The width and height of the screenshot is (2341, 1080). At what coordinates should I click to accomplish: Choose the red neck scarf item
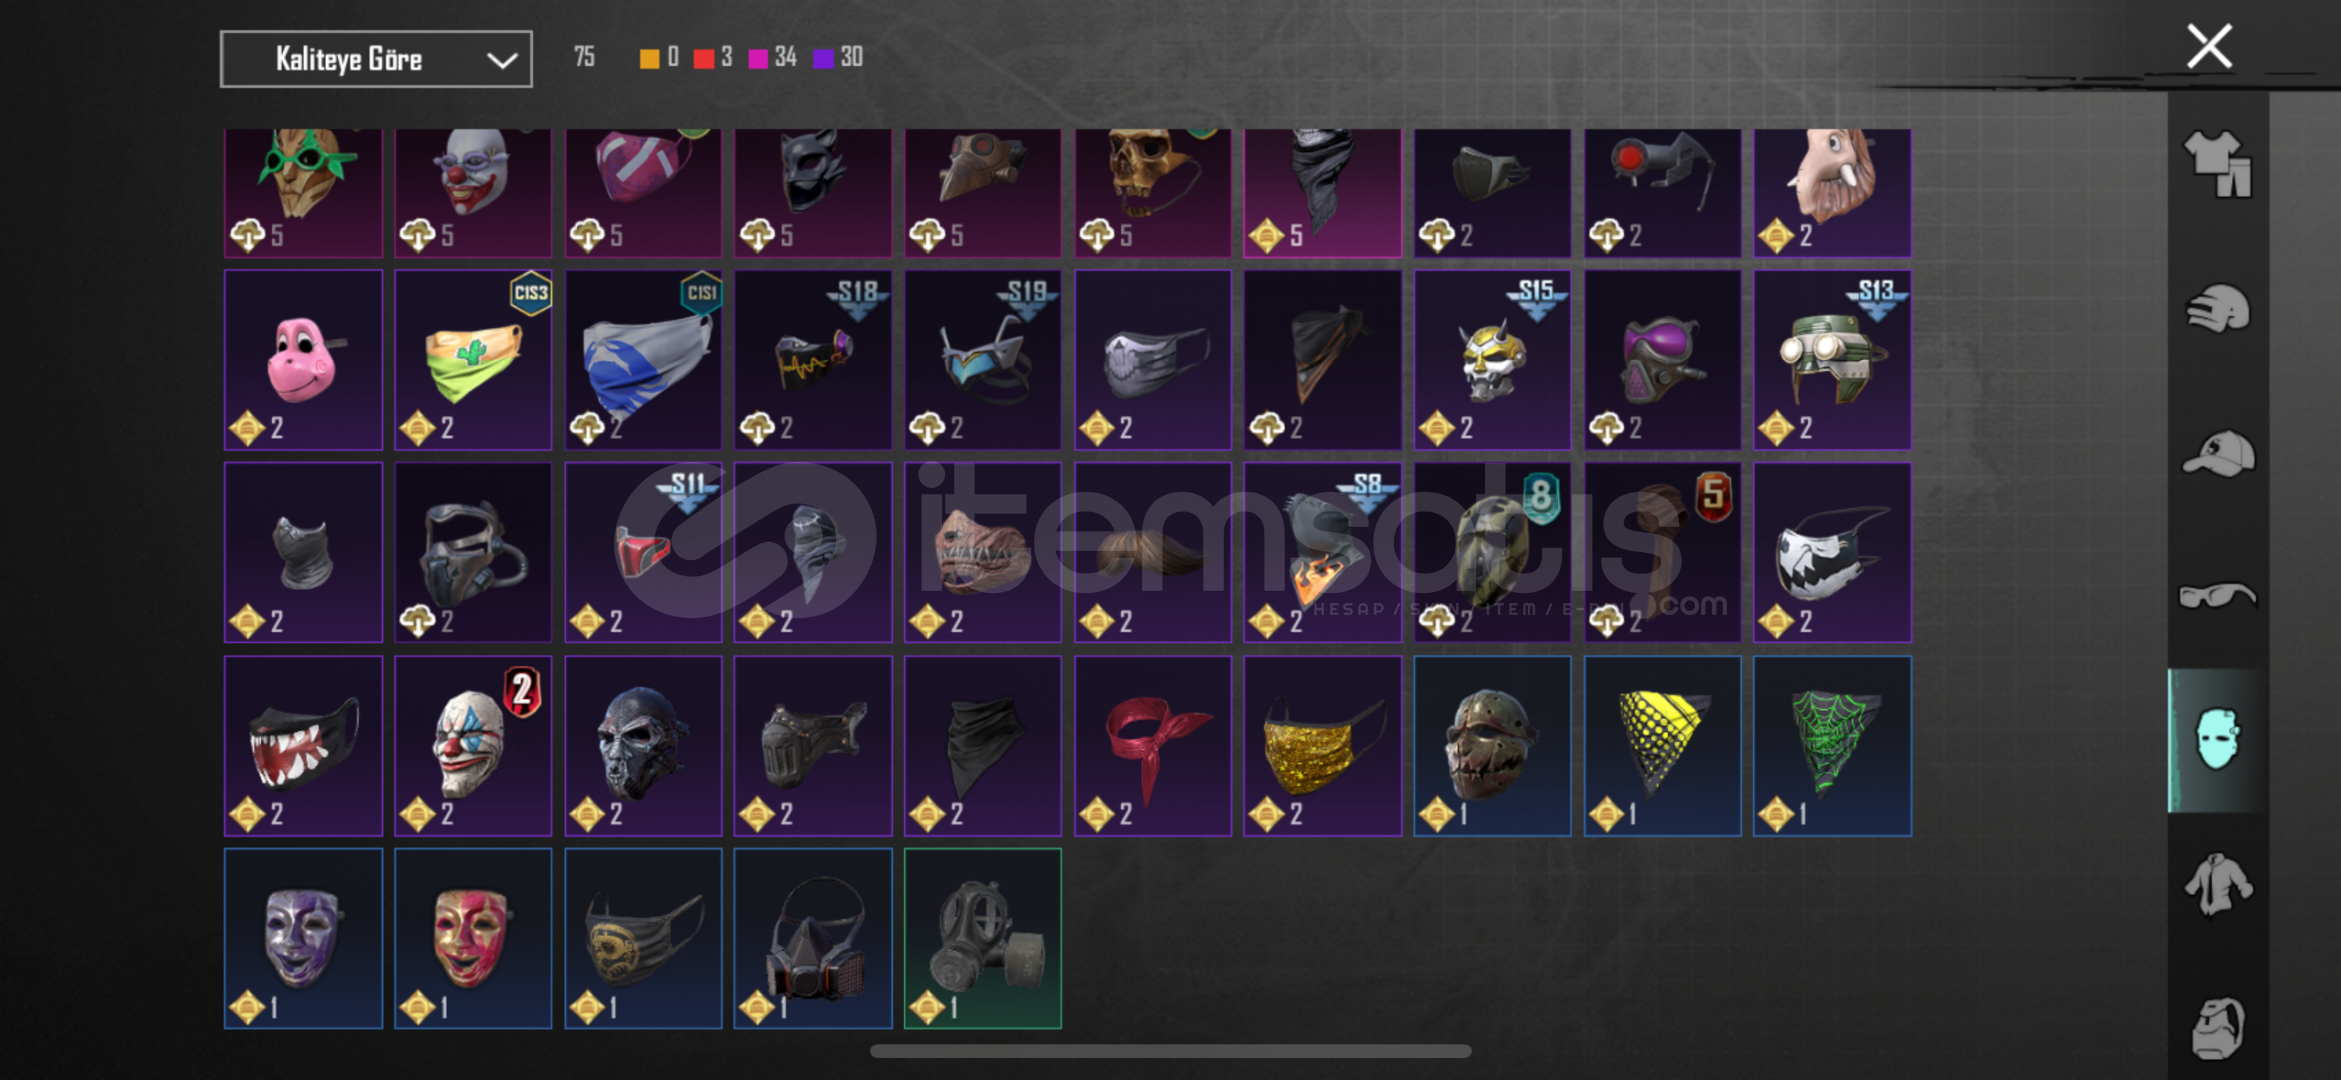point(1152,746)
